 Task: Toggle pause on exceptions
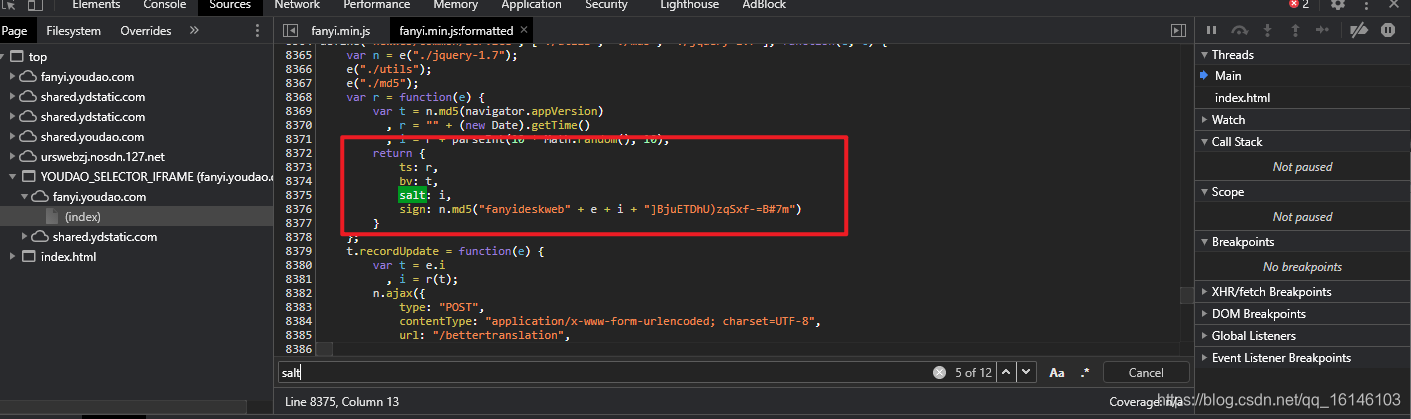coord(1387,31)
